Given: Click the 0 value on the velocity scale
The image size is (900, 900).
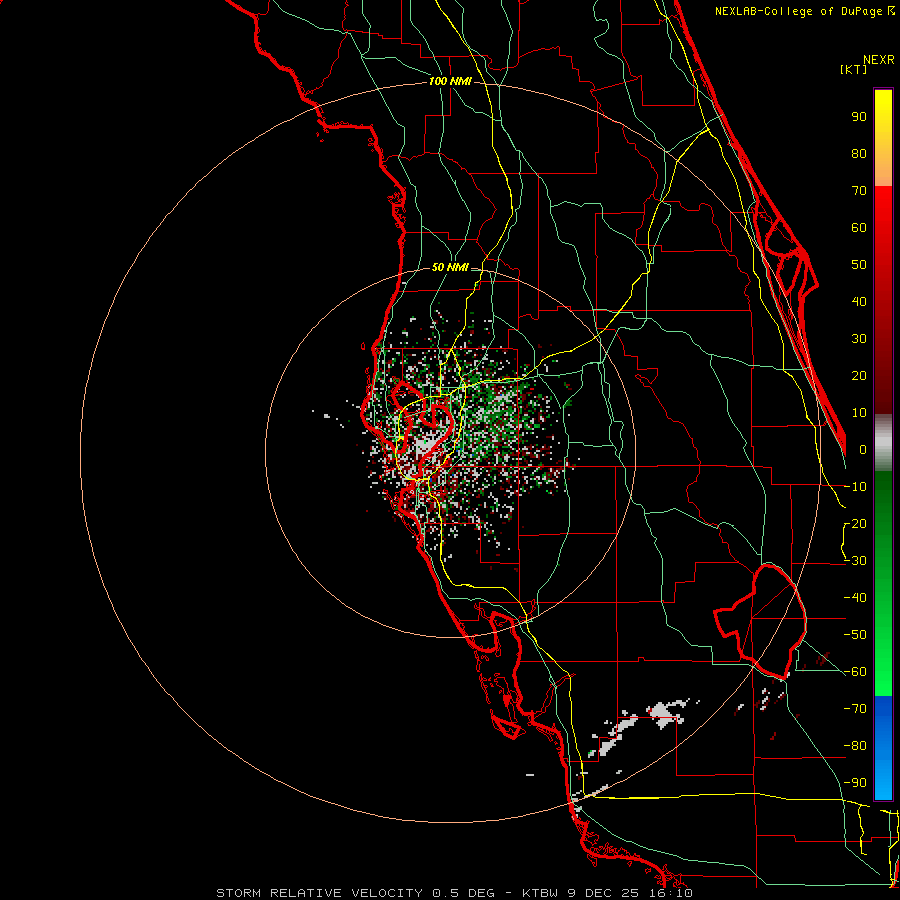Looking at the screenshot, I should click(x=863, y=449).
